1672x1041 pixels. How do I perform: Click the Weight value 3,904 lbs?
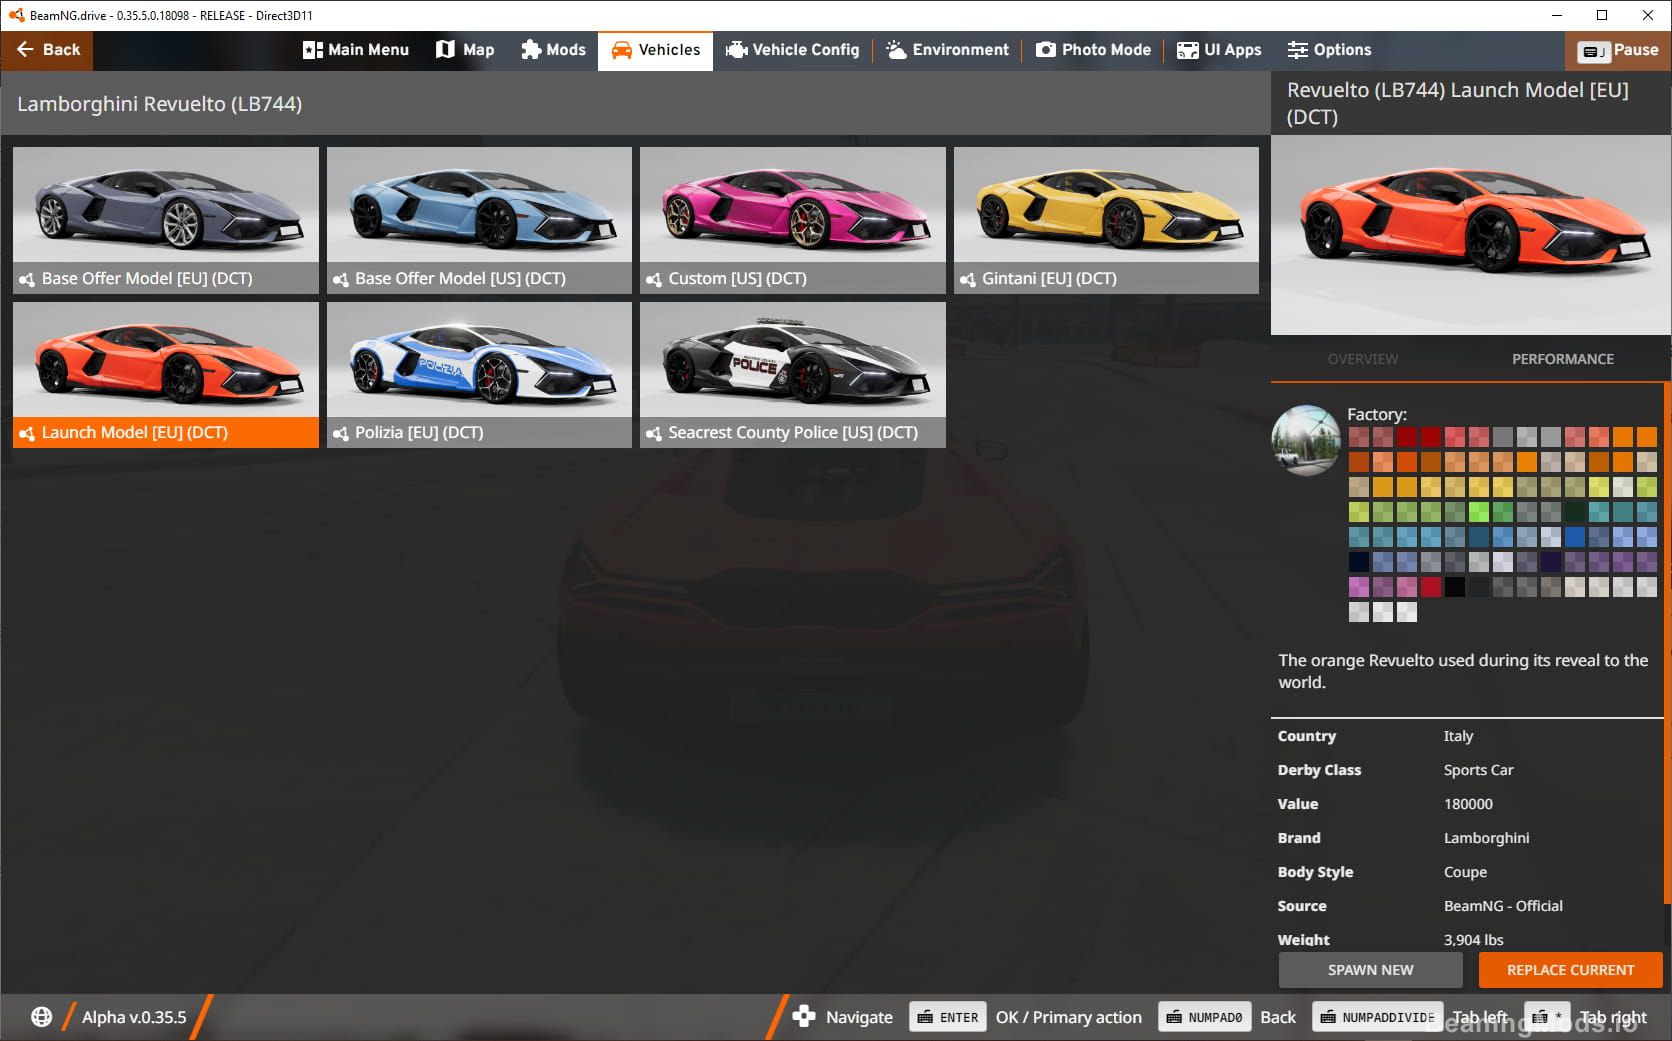pyautogui.click(x=1473, y=940)
